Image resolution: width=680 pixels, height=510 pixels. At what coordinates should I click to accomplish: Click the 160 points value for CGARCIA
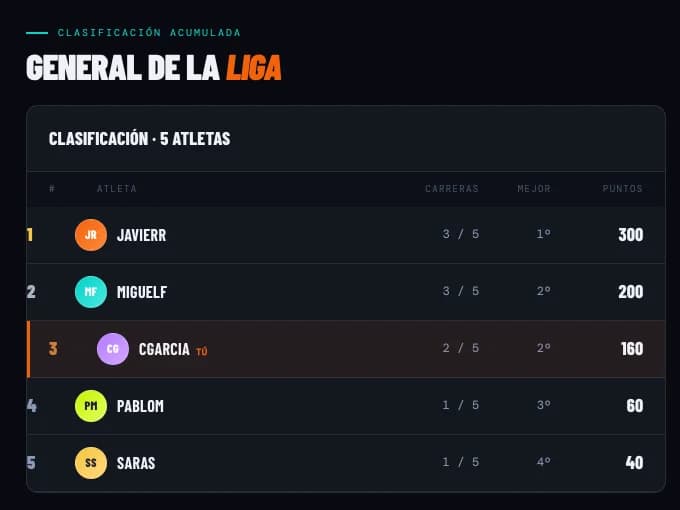tap(632, 349)
